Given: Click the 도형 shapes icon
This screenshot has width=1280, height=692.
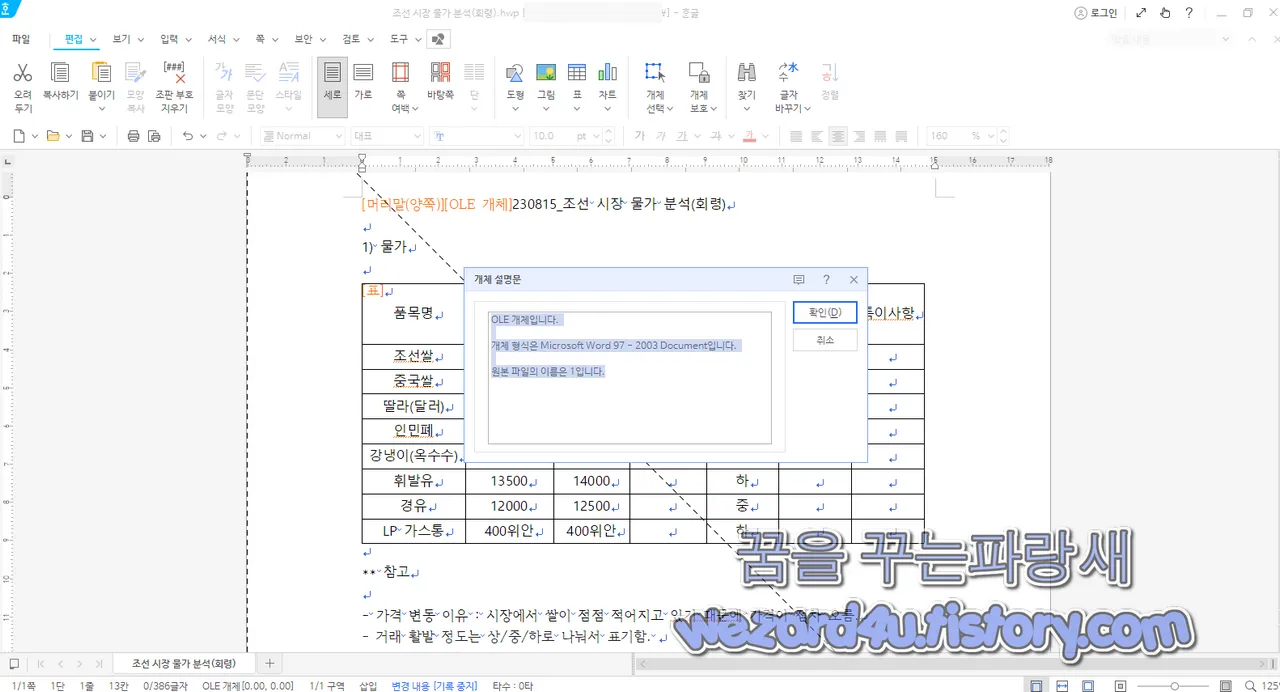Looking at the screenshot, I should (x=515, y=73).
